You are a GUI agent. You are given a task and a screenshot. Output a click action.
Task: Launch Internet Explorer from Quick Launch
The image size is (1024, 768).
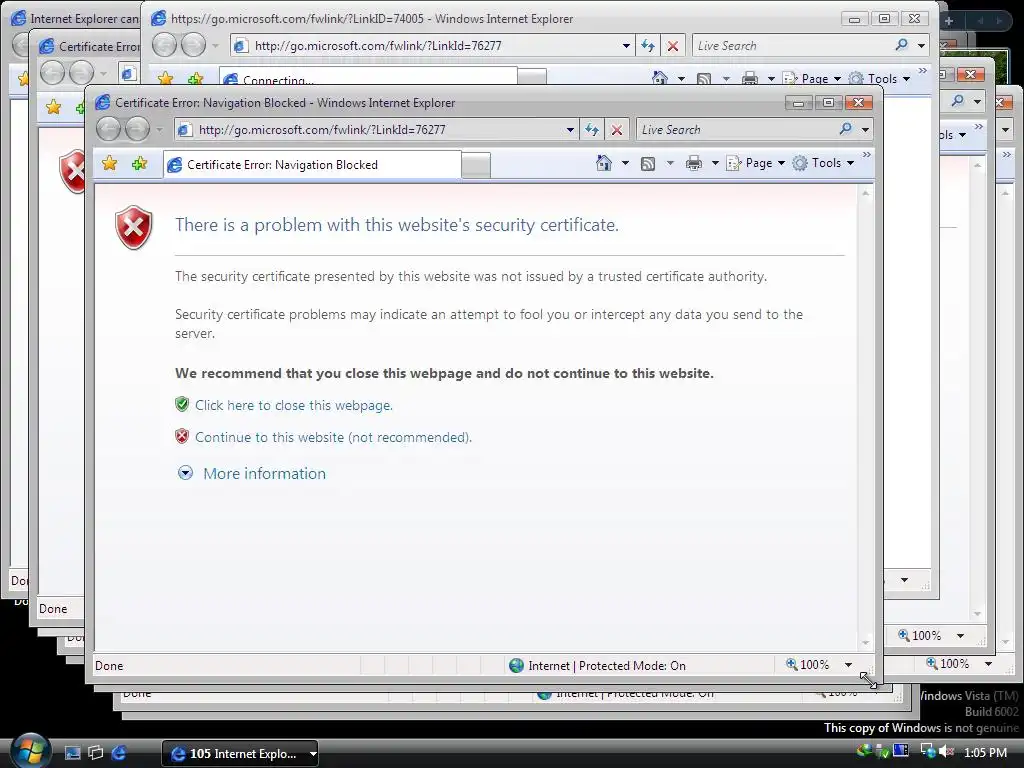pos(118,753)
